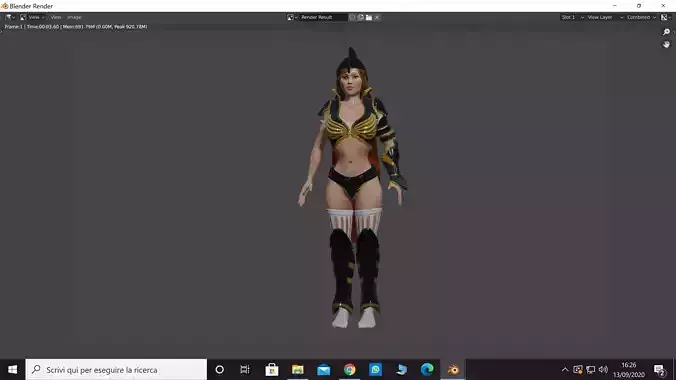Open the notification center icon

(659, 370)
